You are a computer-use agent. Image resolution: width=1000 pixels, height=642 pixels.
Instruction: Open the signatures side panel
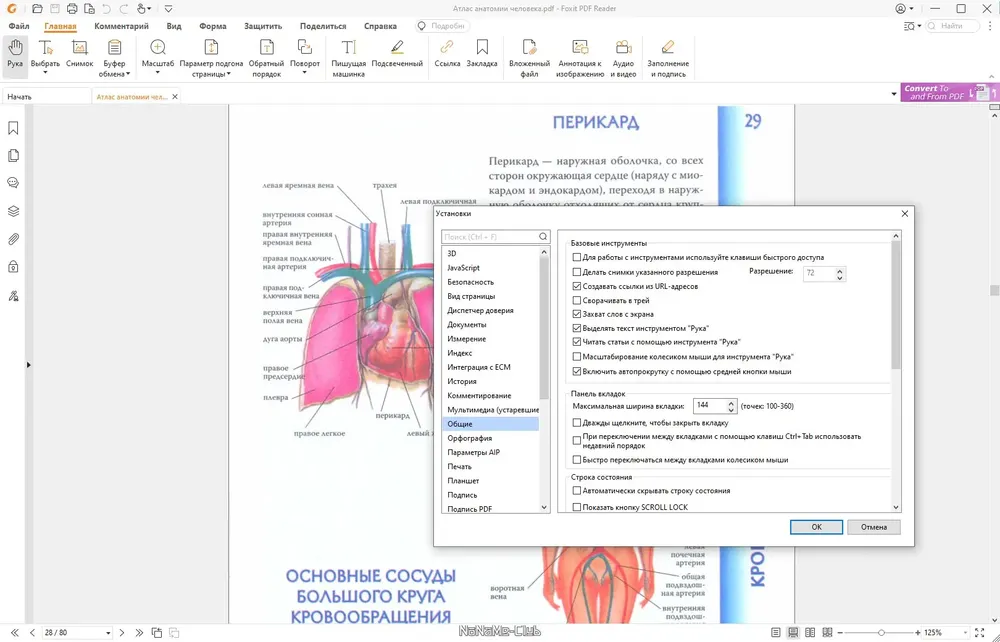point(13,295)
